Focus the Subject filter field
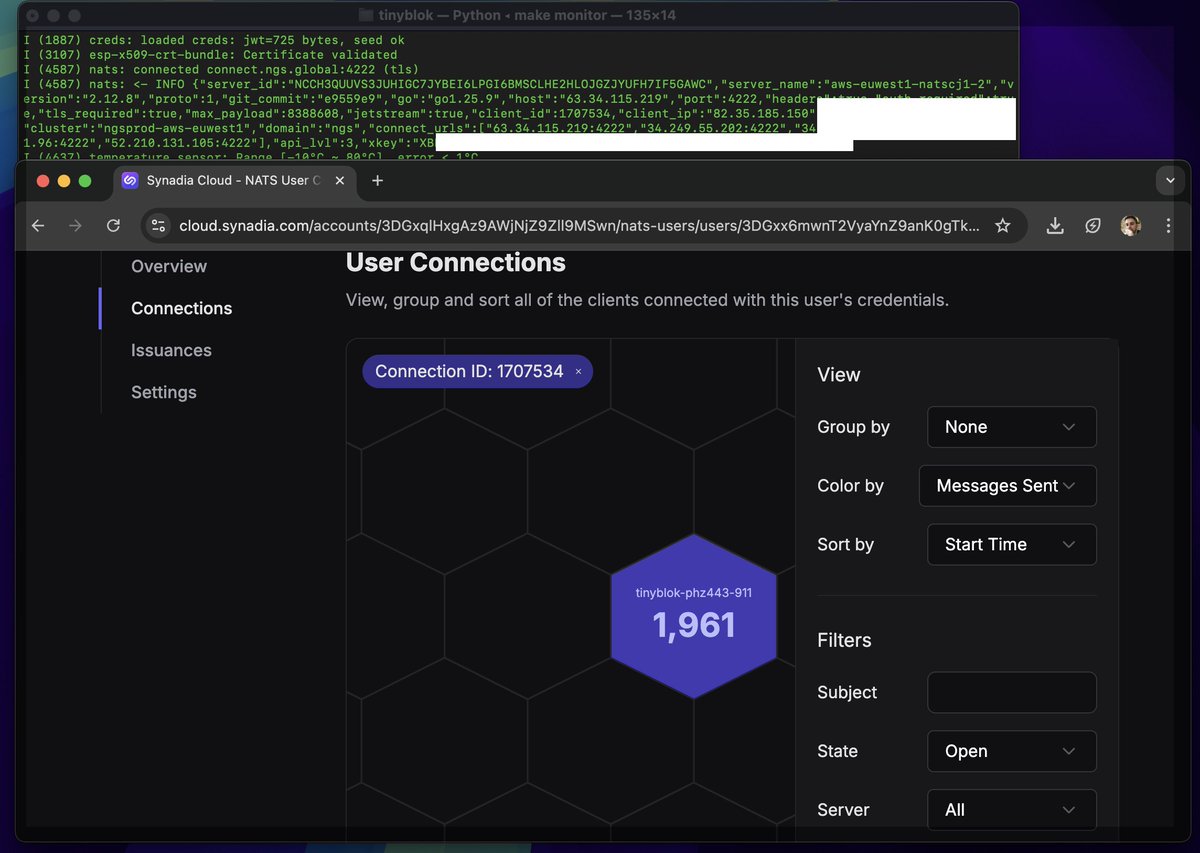Image resolution: width=1200 pixels, height=853 pixels. 1012,692
